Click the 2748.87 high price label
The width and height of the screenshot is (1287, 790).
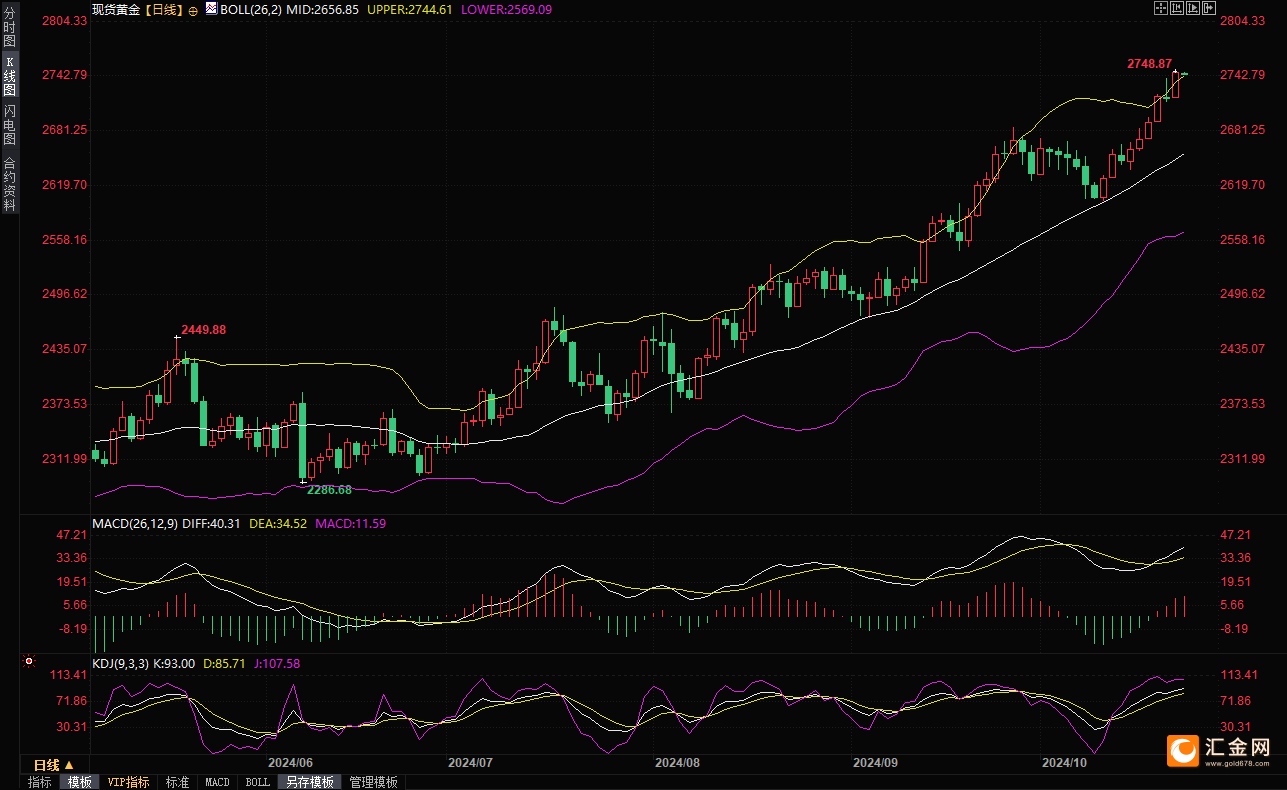pos(1149,63)
